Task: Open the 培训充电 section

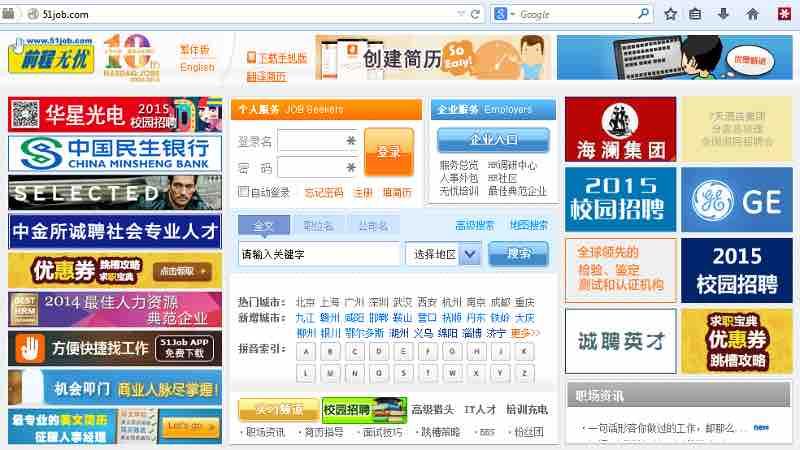Action: (527, 410)
